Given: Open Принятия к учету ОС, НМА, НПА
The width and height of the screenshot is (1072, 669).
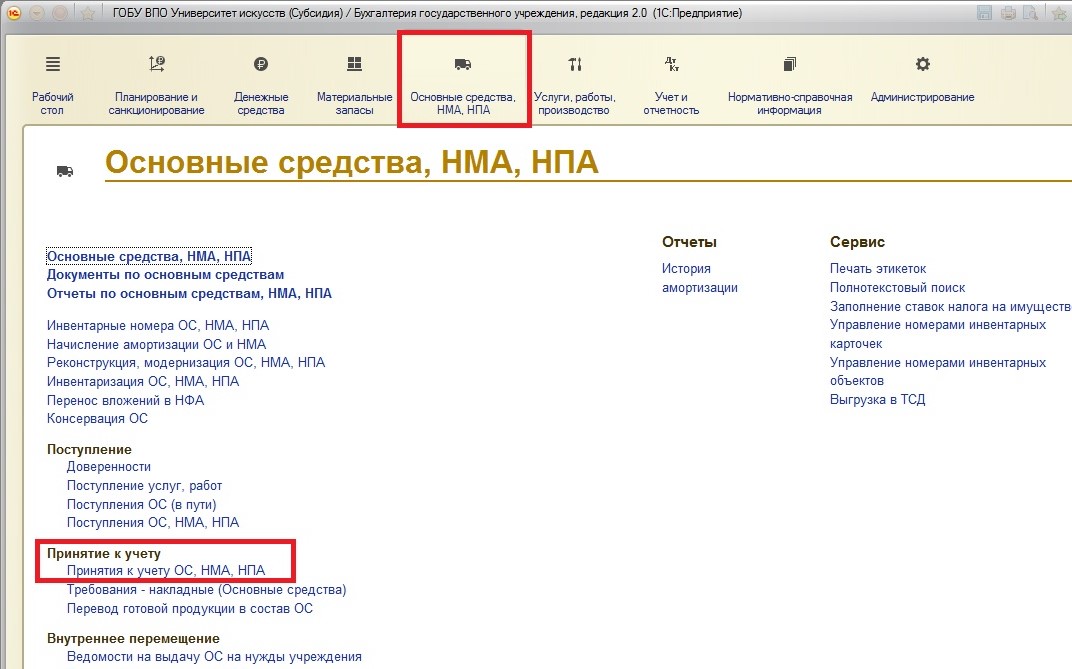Looking at the screenshot, I should [166, 570].
